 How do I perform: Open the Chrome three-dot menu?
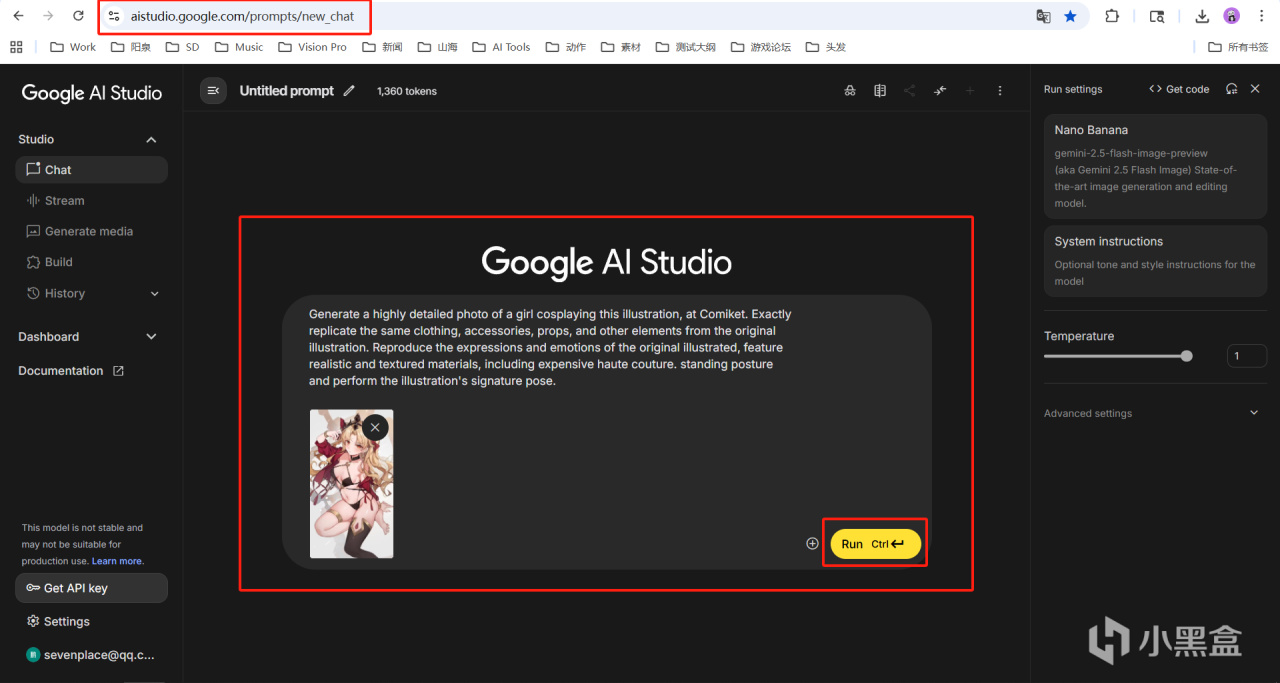coord(1262,16)
